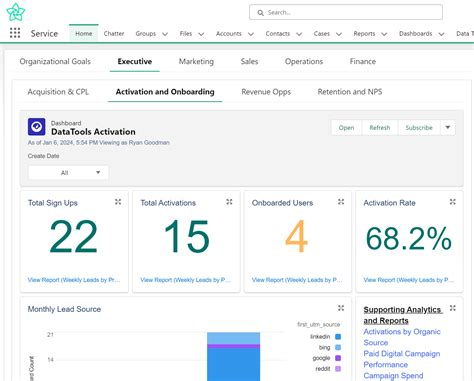Click the Total Sign Ups value 22
The image size is (474, 381).
(x=73, y=237)
